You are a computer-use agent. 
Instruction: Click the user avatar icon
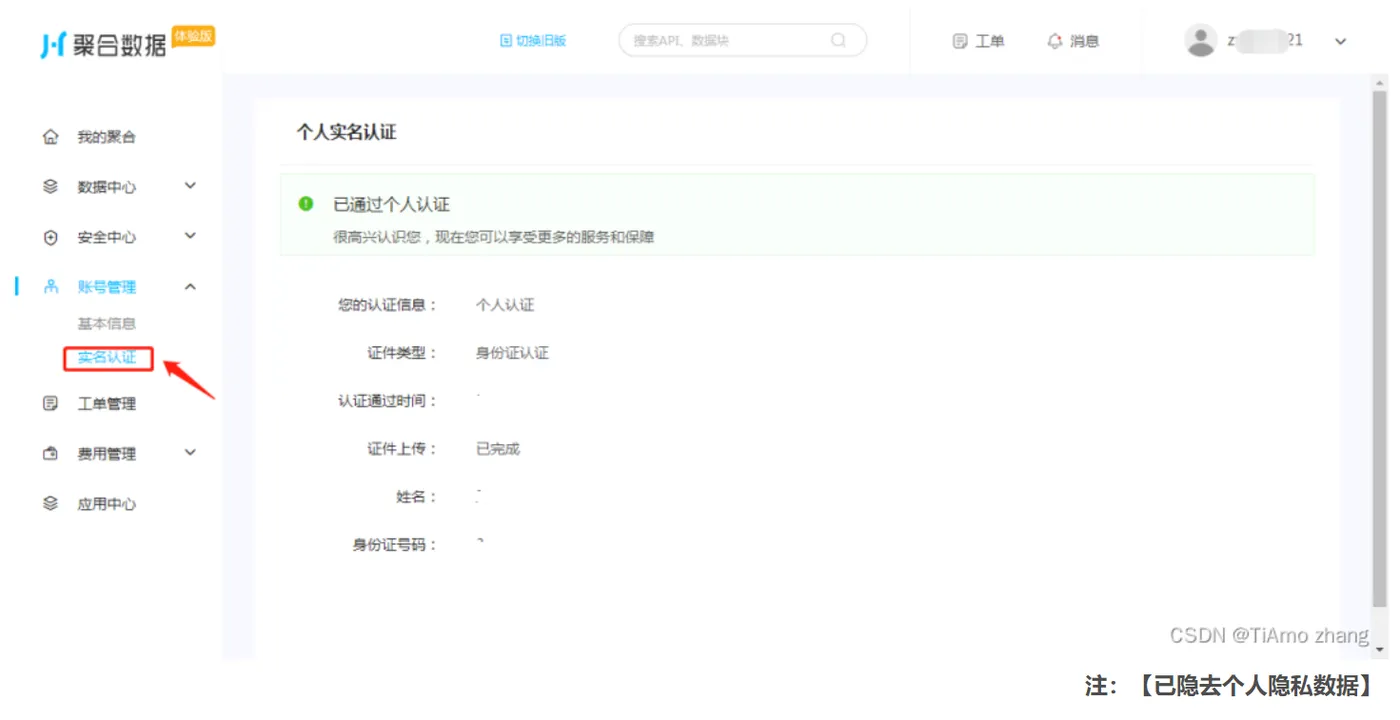click(x=1201, y=40)
